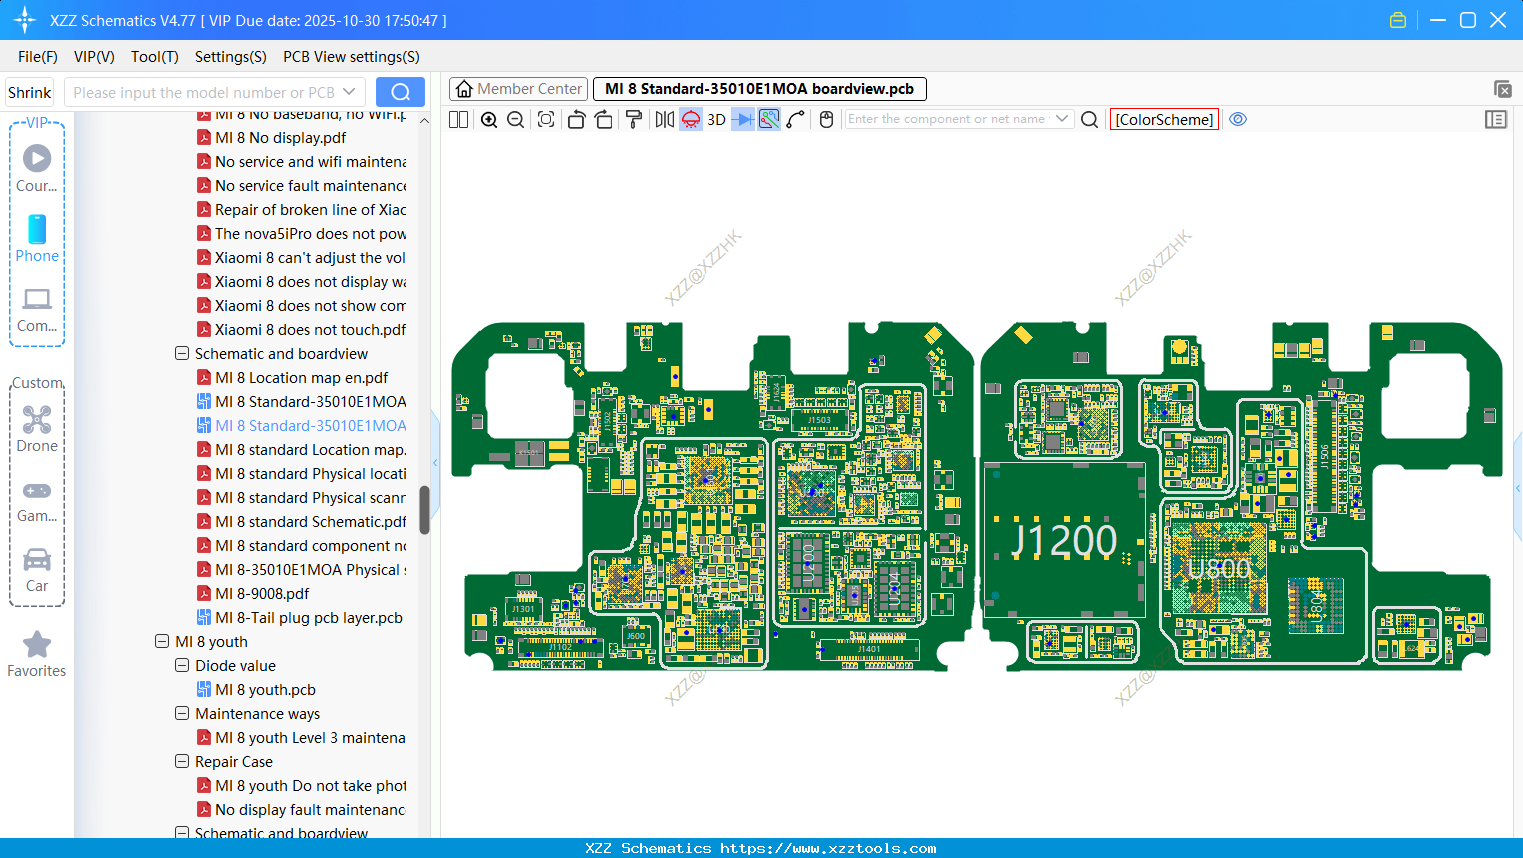Select the diode measurement arrow icon
The height and width of the screenshot is (858, 1523).
pyautogui.click(x=740, y=119)
